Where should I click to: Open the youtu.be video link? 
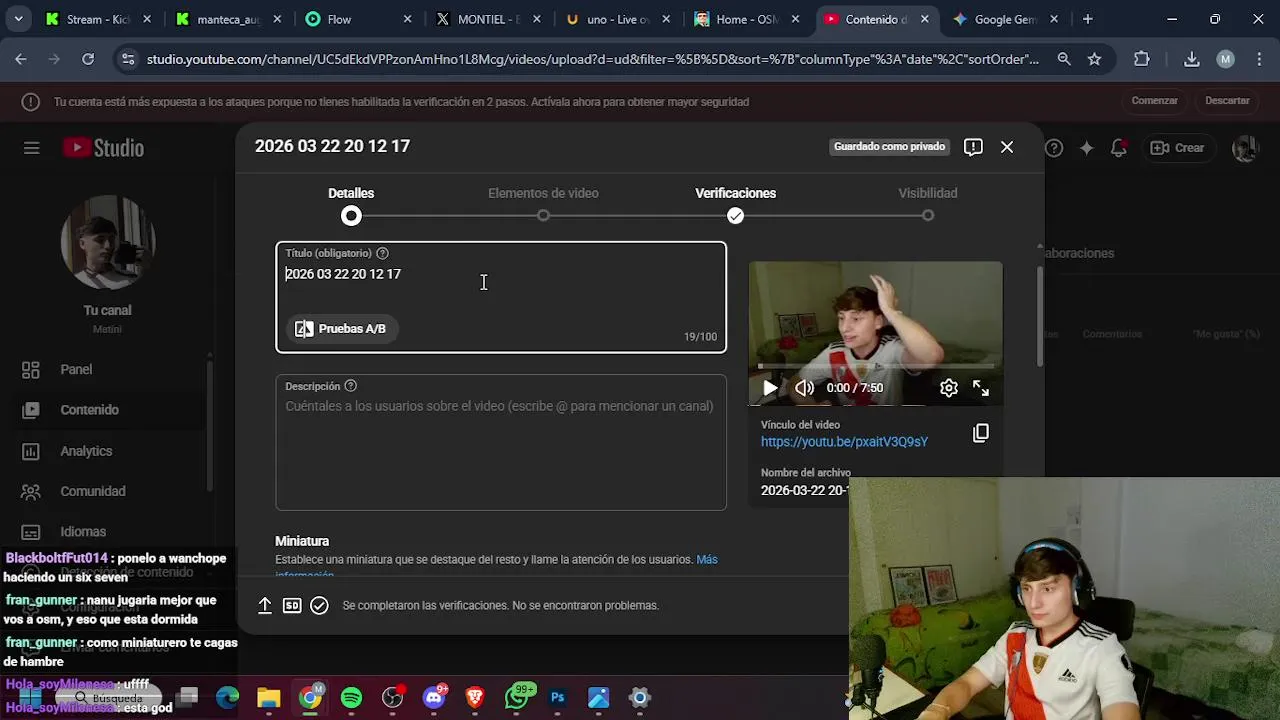[x=844, y=442]
